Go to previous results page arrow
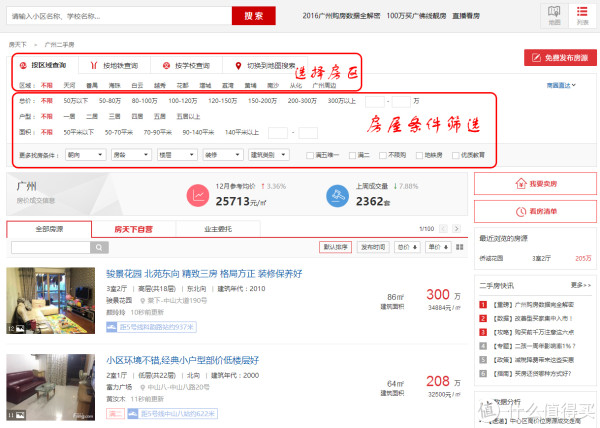This screenshot has height=428, width=600. tap(443, 229)
